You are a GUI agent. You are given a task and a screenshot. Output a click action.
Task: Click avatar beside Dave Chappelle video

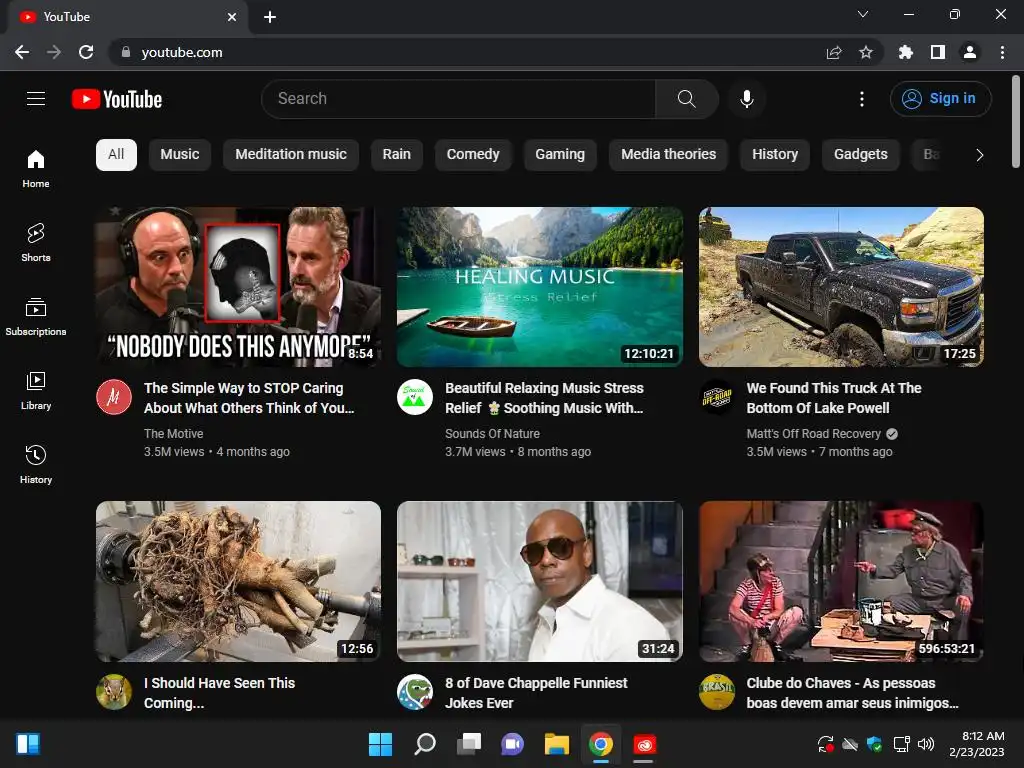(415, 692)
